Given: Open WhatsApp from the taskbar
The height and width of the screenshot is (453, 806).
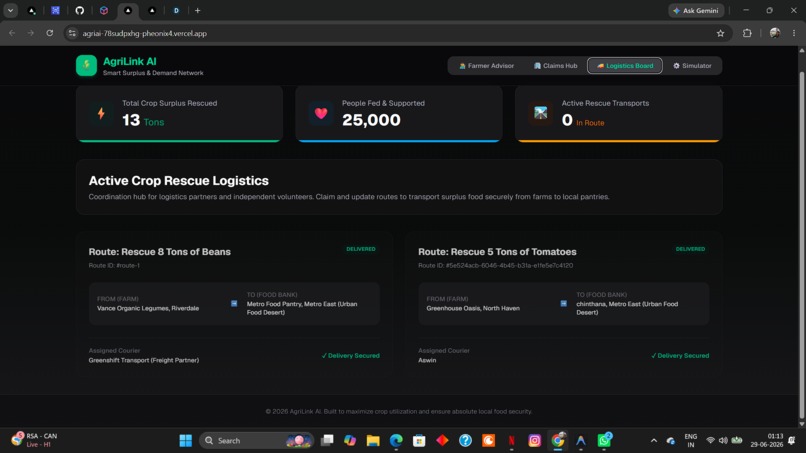Looking at the screenshot, I should pyautogui.click(x=604, y=441).
